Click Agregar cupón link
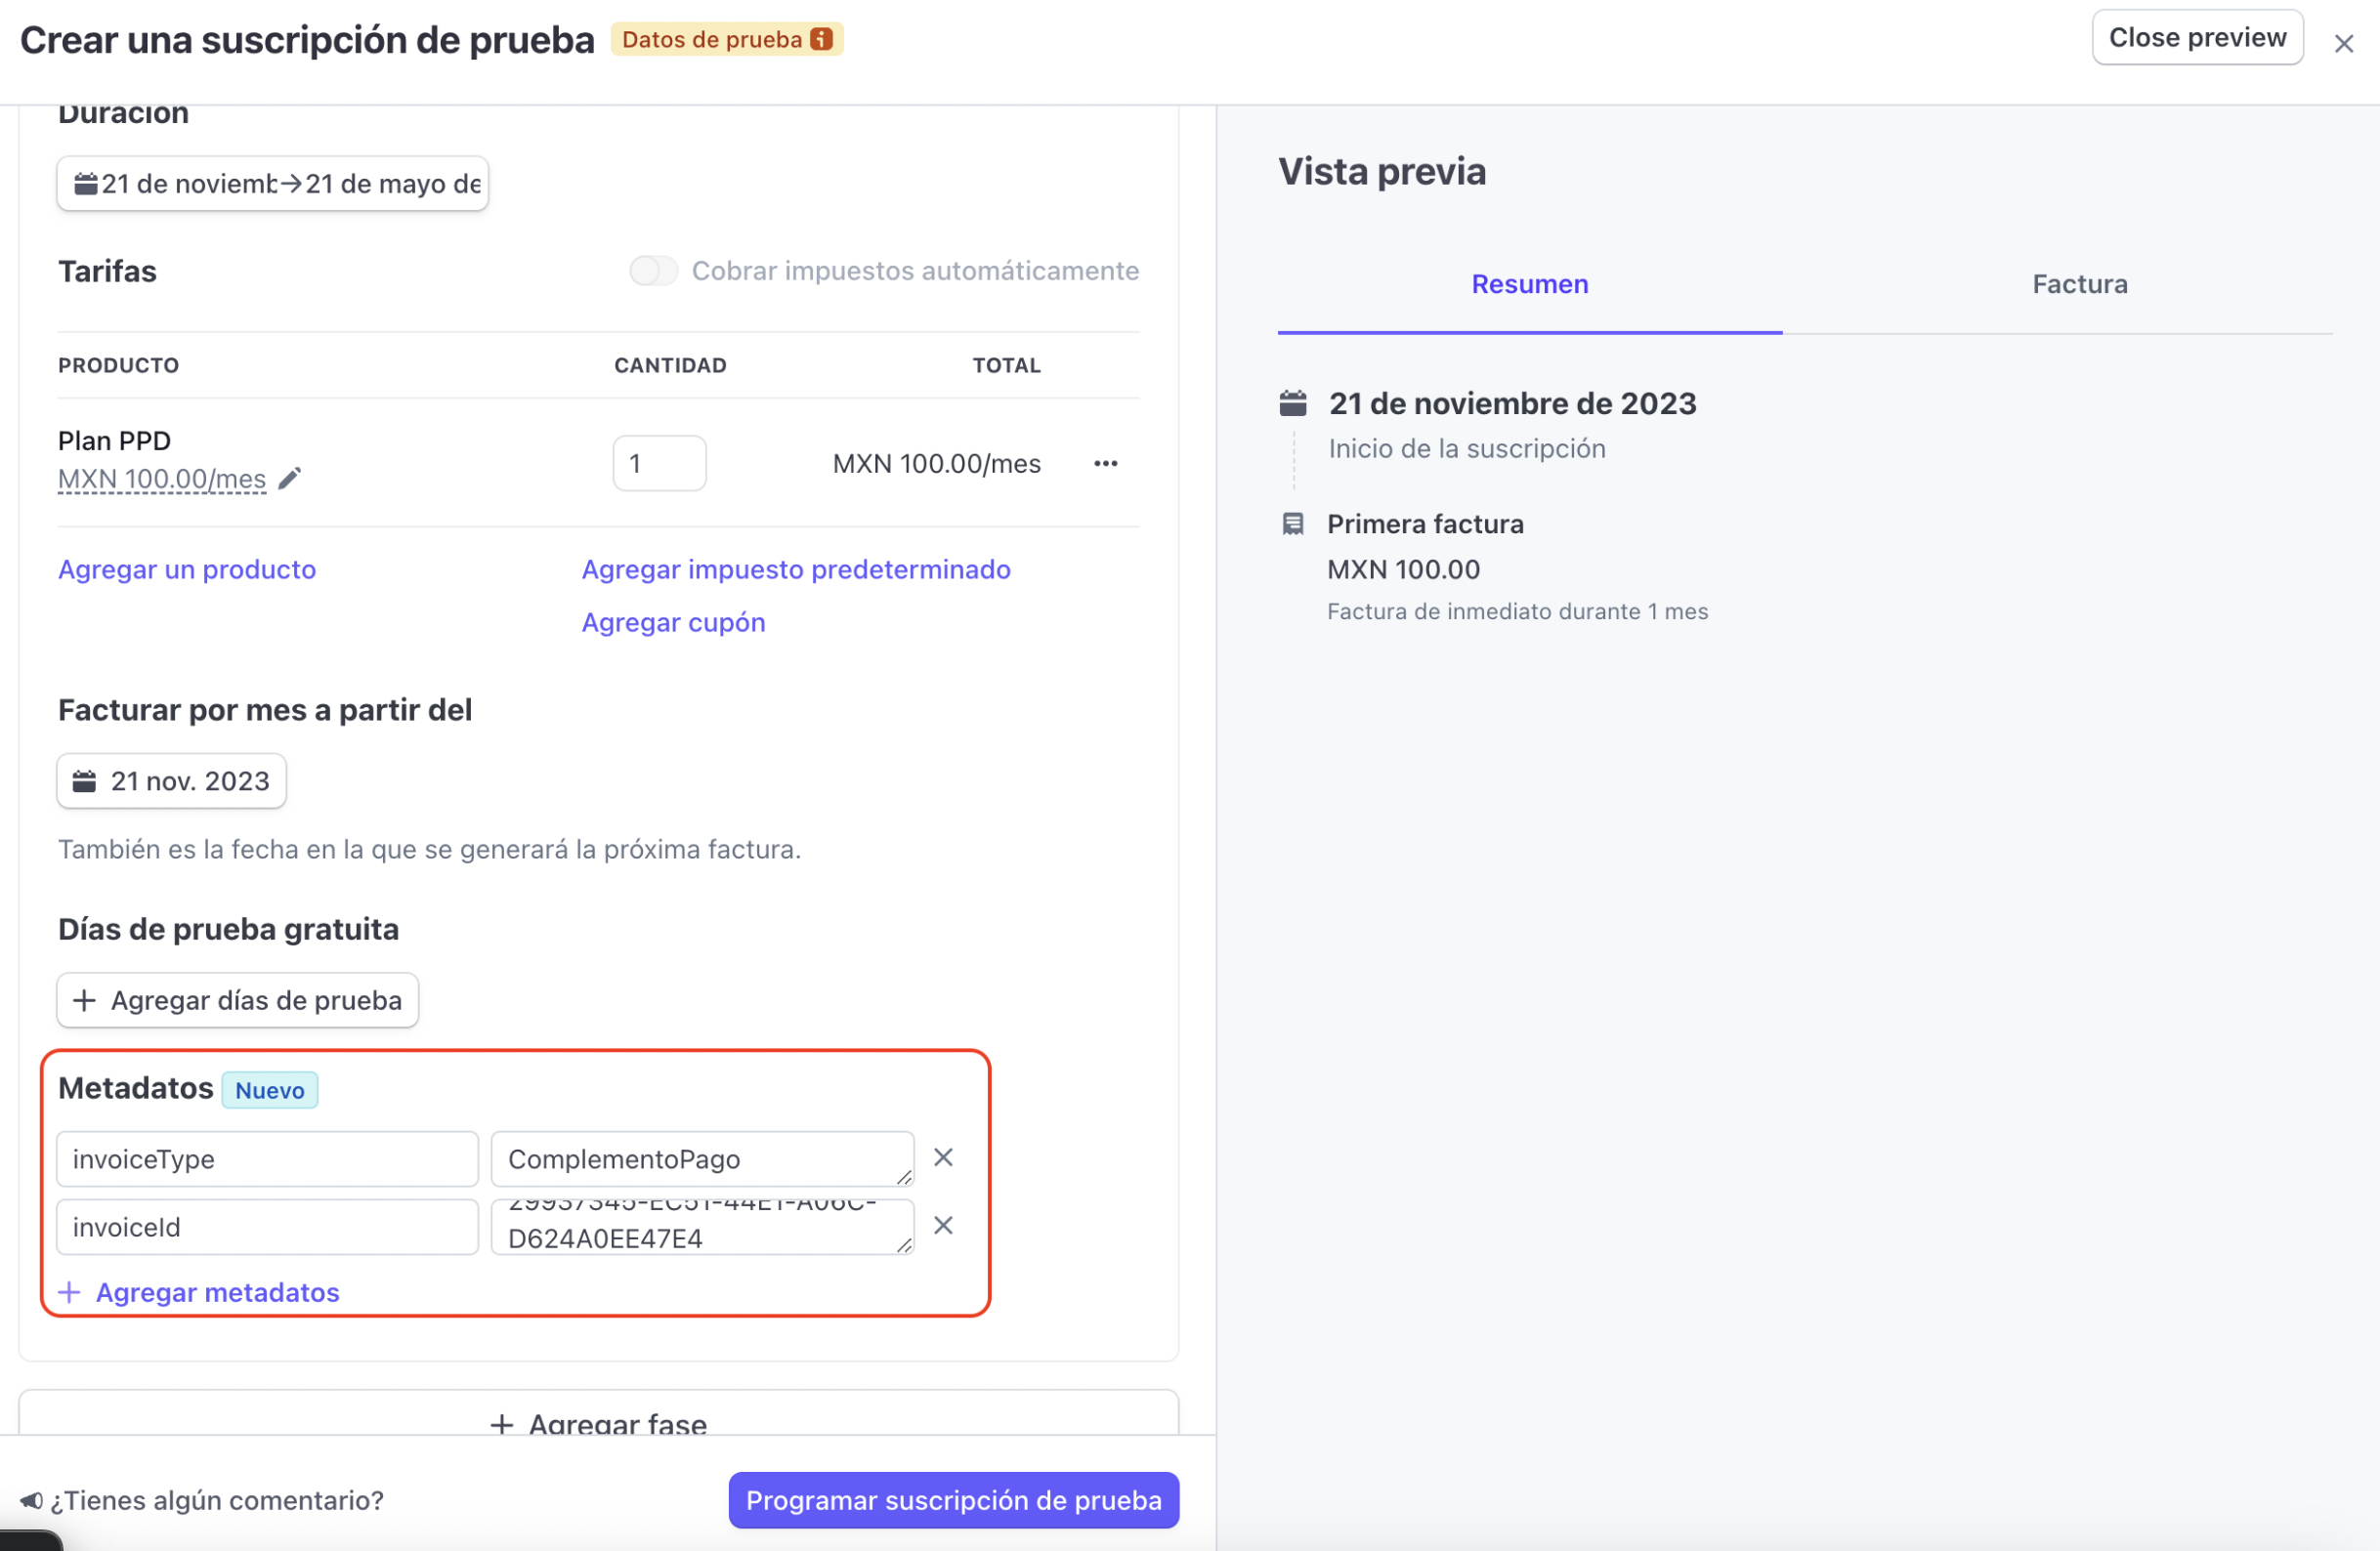Screen dimensions: 2380x1551 [674, 622]
